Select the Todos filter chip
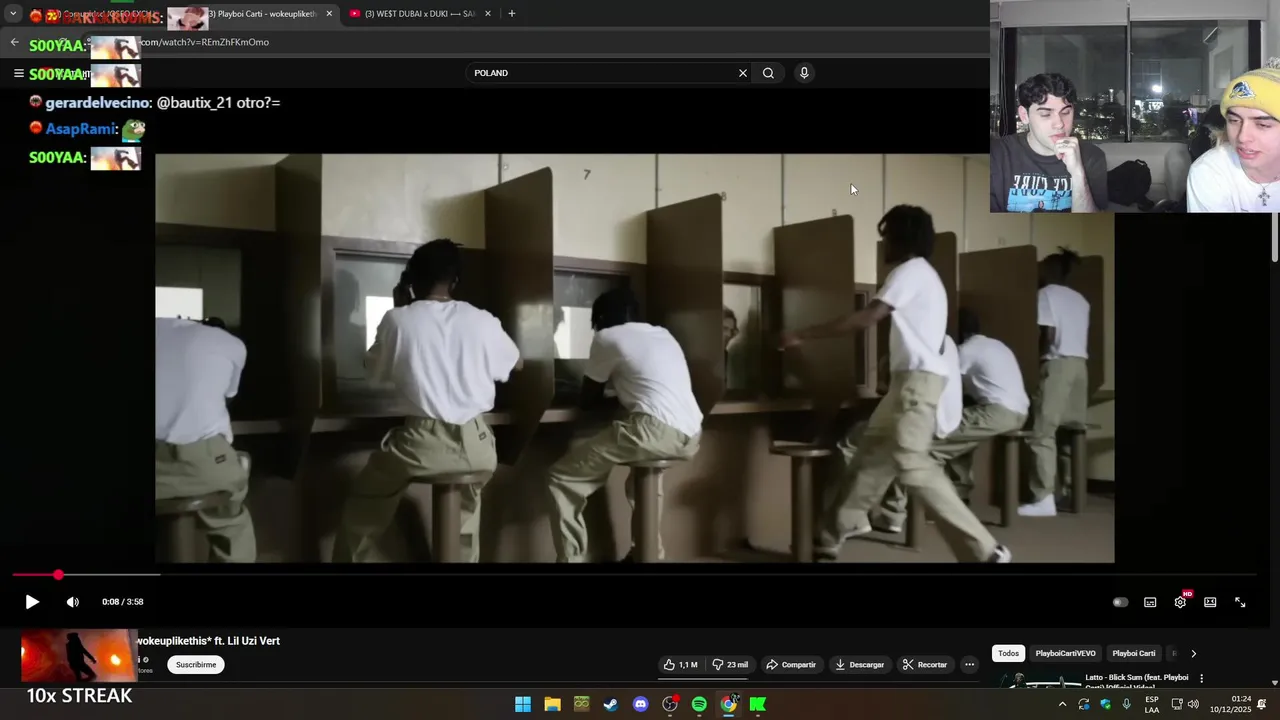1280x720 pixels. coord(1008,653)
